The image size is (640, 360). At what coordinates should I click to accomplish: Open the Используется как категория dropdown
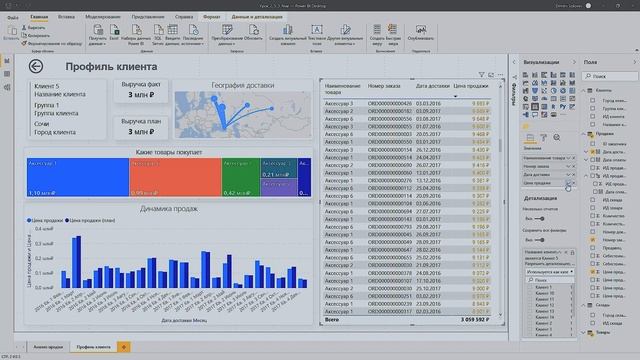tap(549, 271)
